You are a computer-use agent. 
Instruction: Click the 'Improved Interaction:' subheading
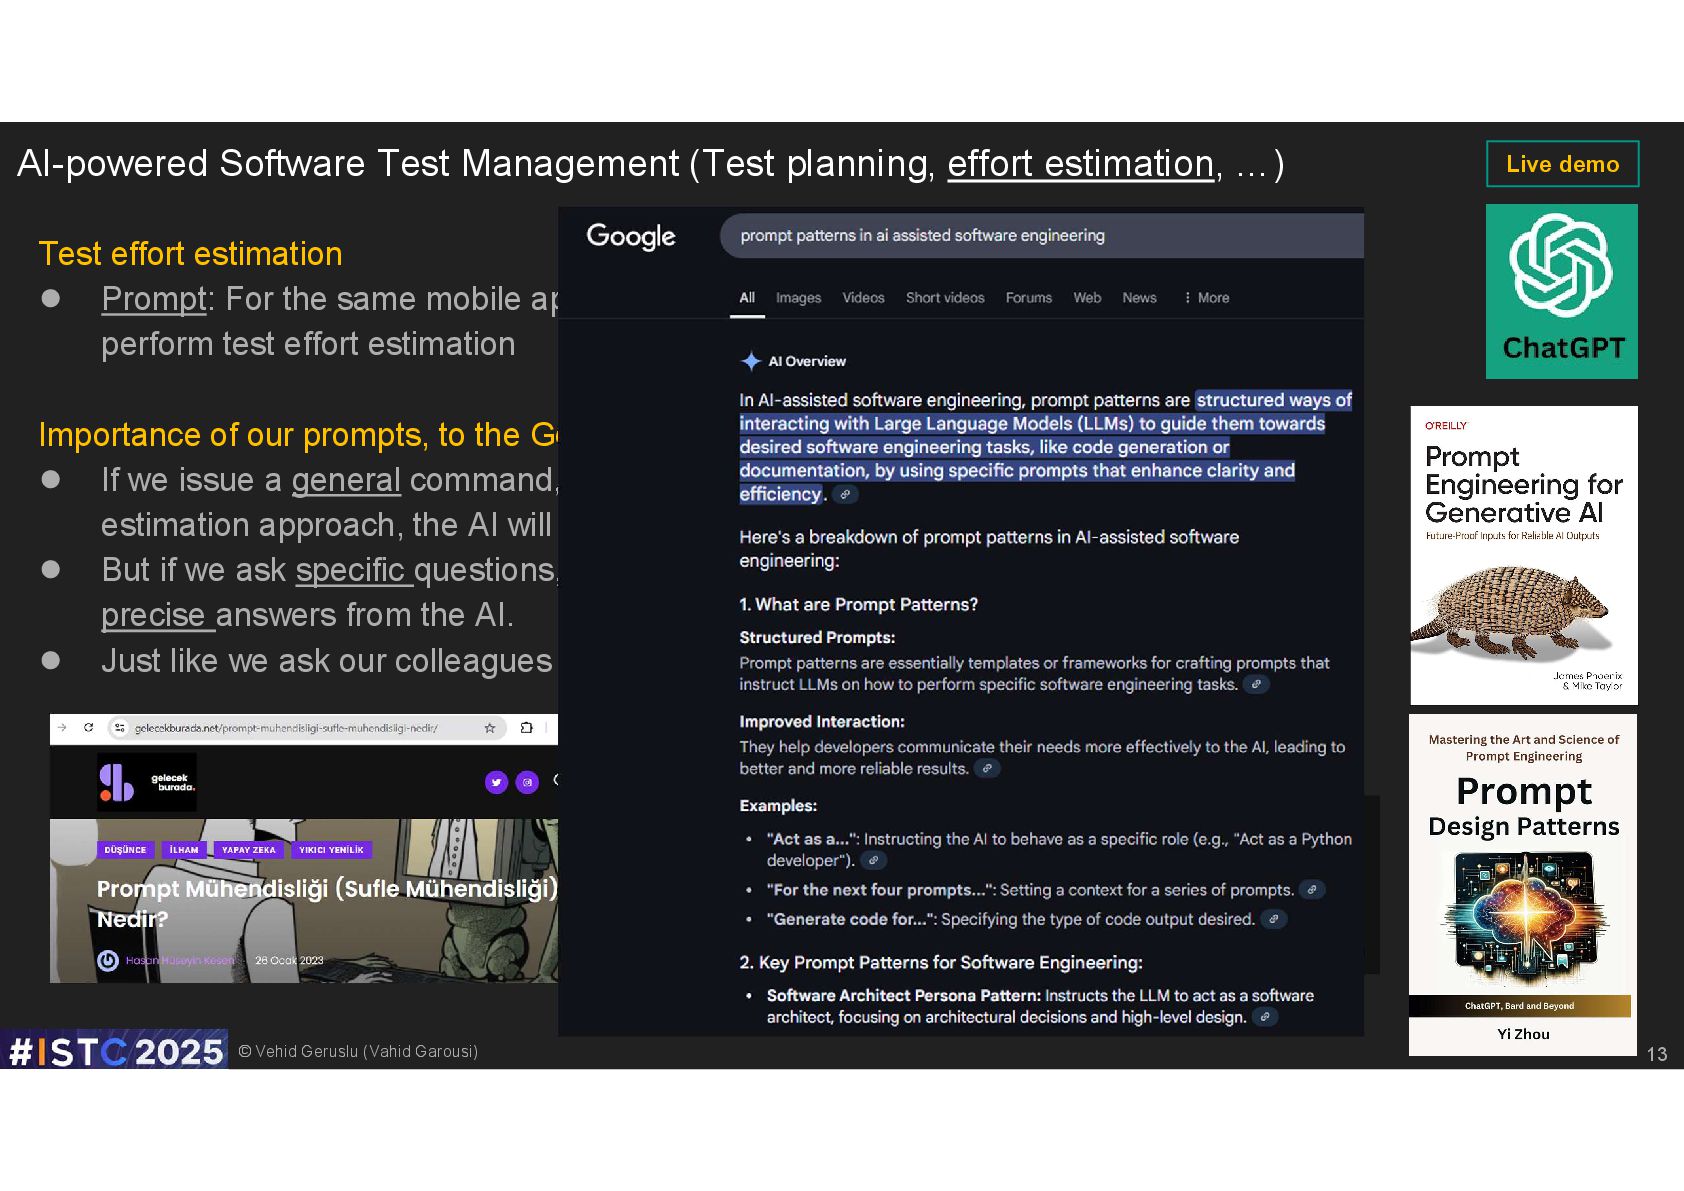click(822, 721)
